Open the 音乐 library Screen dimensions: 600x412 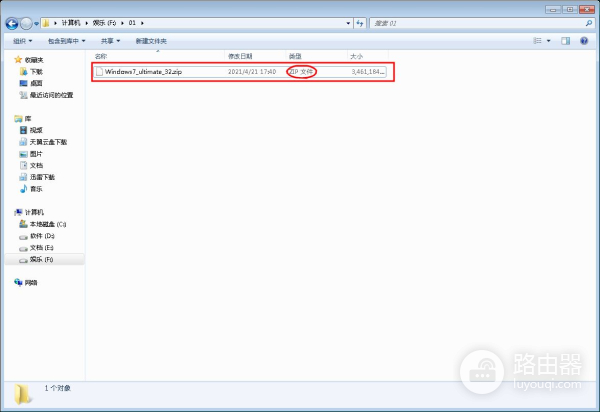pyautogui.click(x=31, y=189)
